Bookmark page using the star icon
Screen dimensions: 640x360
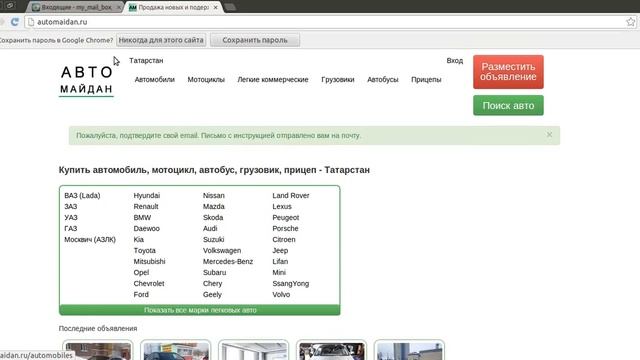coord(631,22)
